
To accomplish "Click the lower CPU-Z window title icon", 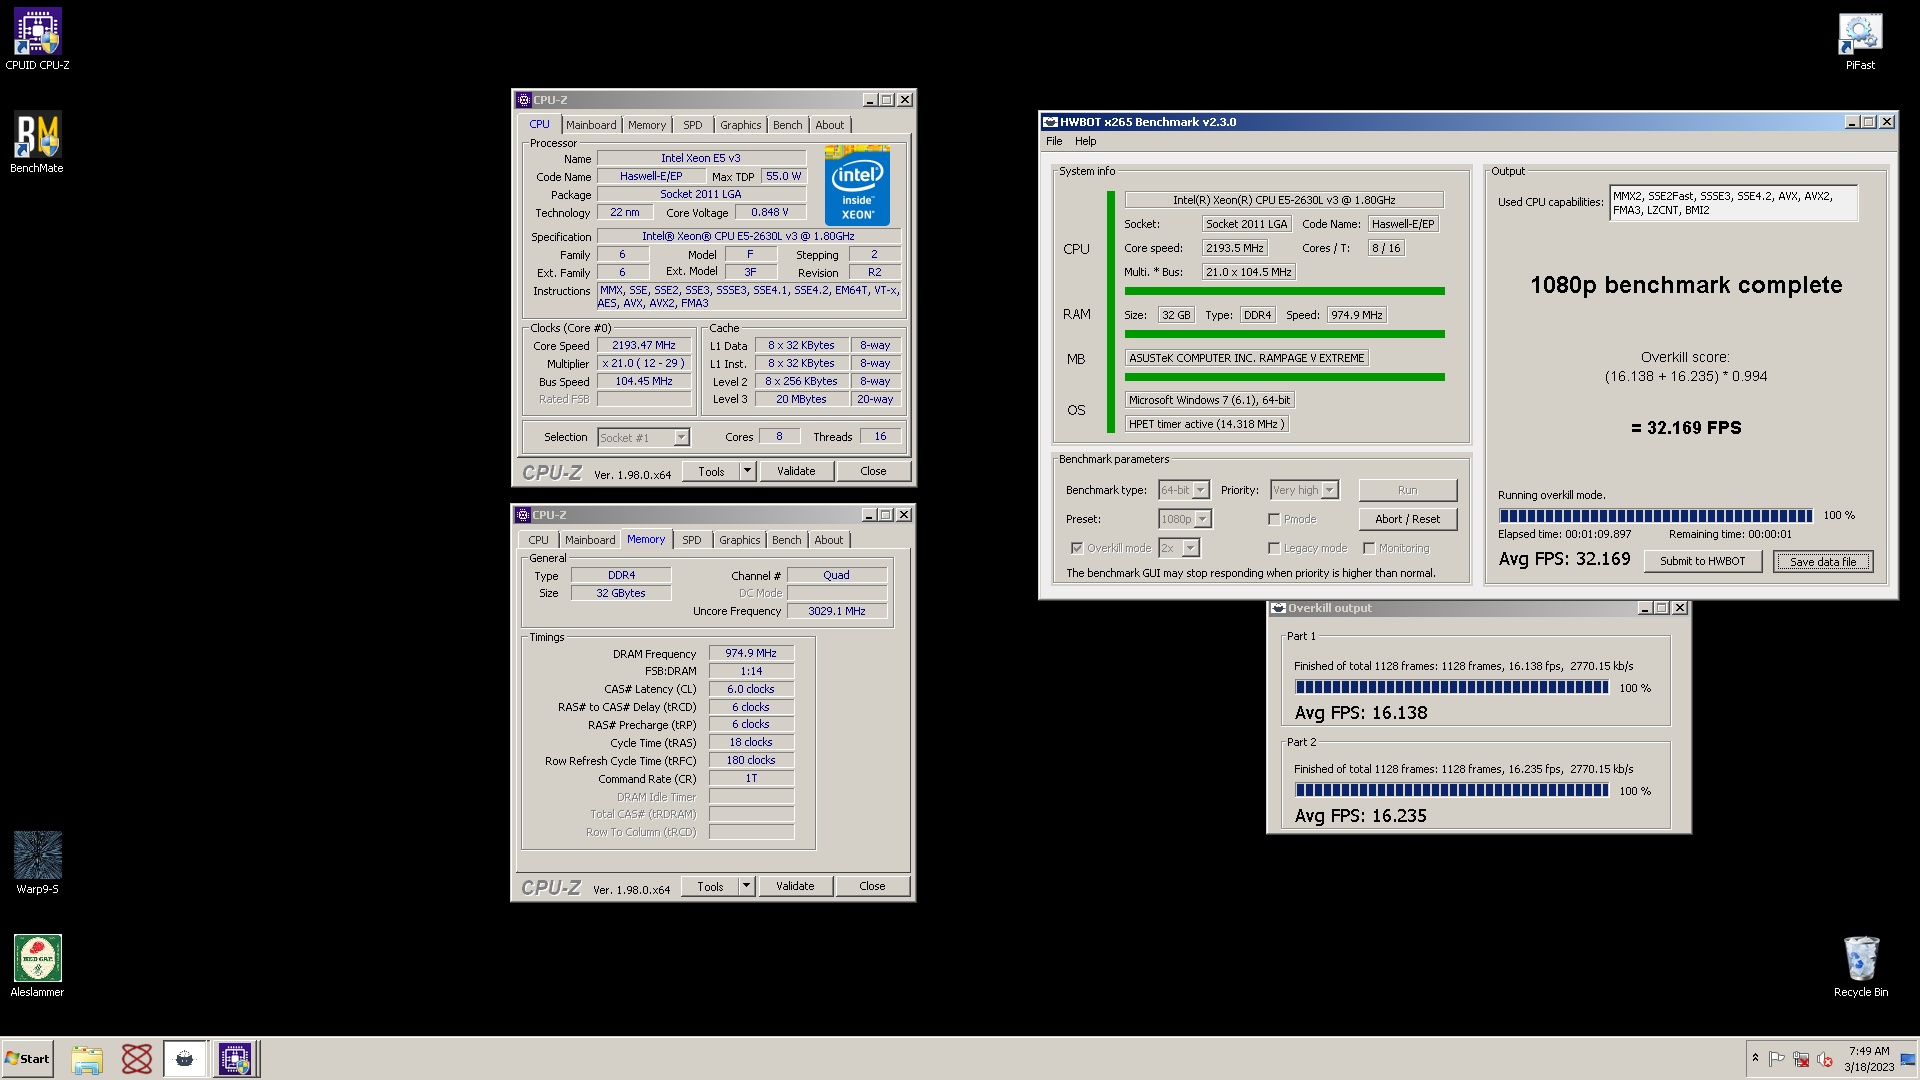I will click(522, 515).
